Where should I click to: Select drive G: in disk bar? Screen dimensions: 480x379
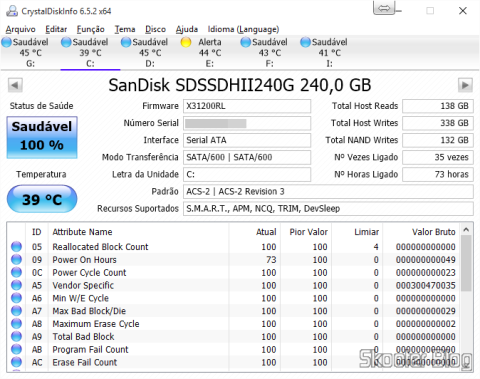(30, 53)
